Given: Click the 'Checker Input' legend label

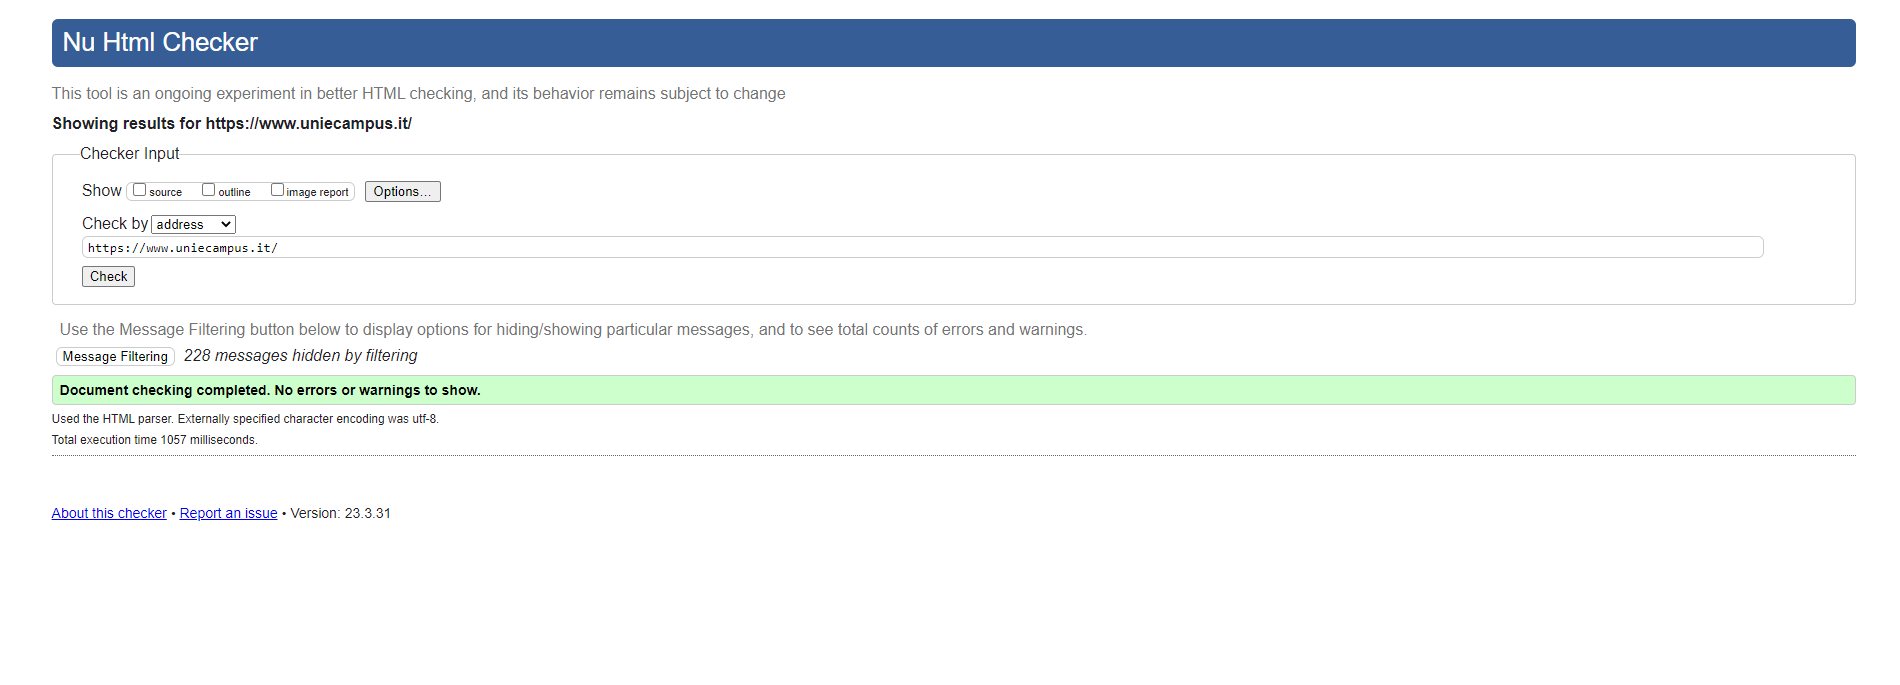Looking at the screenshot, I should [x=130, y=153].
